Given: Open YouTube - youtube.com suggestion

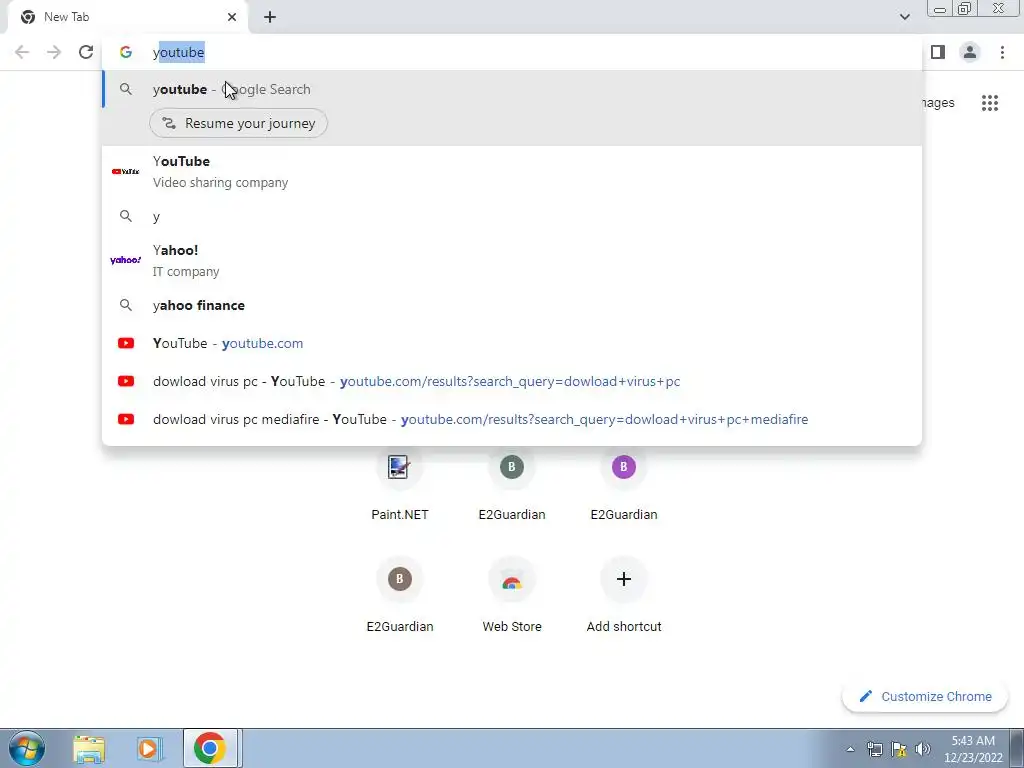Looking at the screenshot, I should coord(512,344).
